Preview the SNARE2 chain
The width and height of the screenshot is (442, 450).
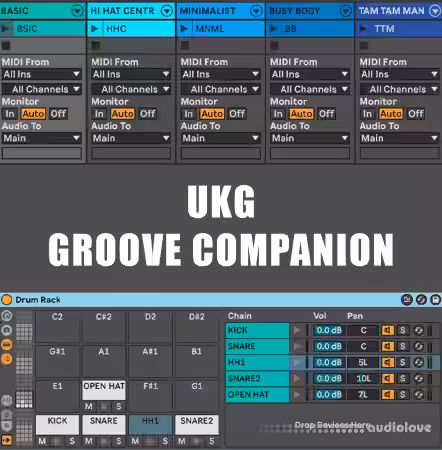(297, 378)
